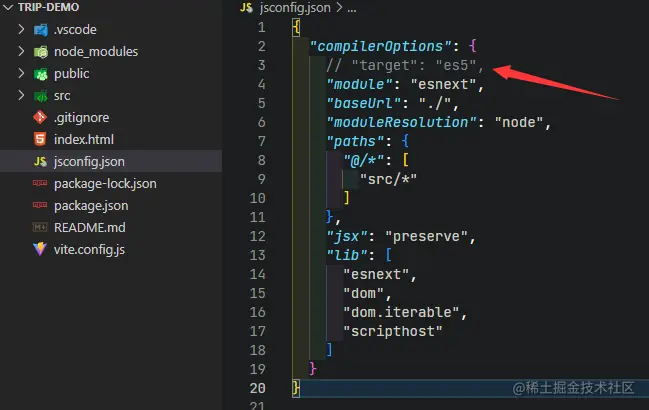Click the commented "target": "es5" line

[x=405, y=65]
